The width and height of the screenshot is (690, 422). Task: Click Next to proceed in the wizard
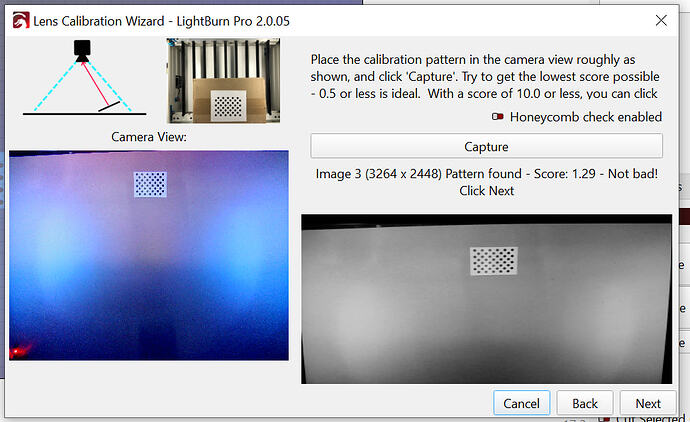(x=647, y=403)
